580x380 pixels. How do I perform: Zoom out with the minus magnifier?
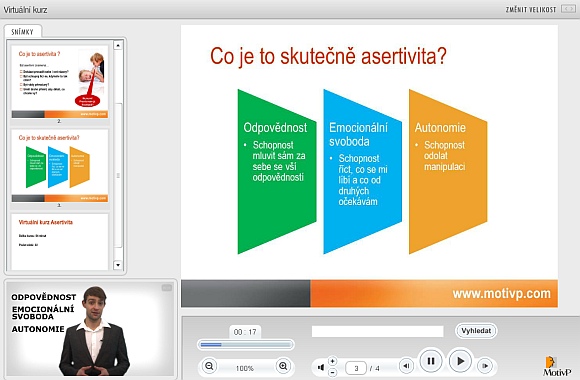[x=209, y=366]
